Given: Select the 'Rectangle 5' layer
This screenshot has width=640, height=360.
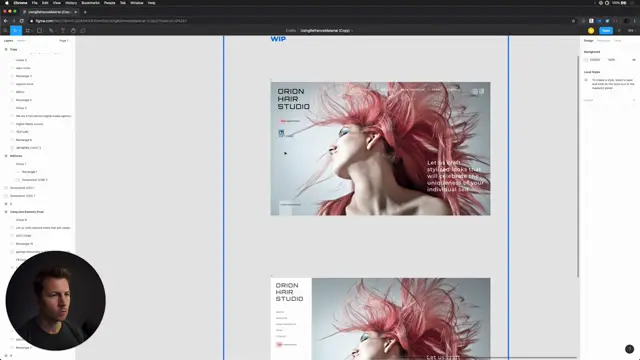Looking at the screenshot, I should point(24,100).
